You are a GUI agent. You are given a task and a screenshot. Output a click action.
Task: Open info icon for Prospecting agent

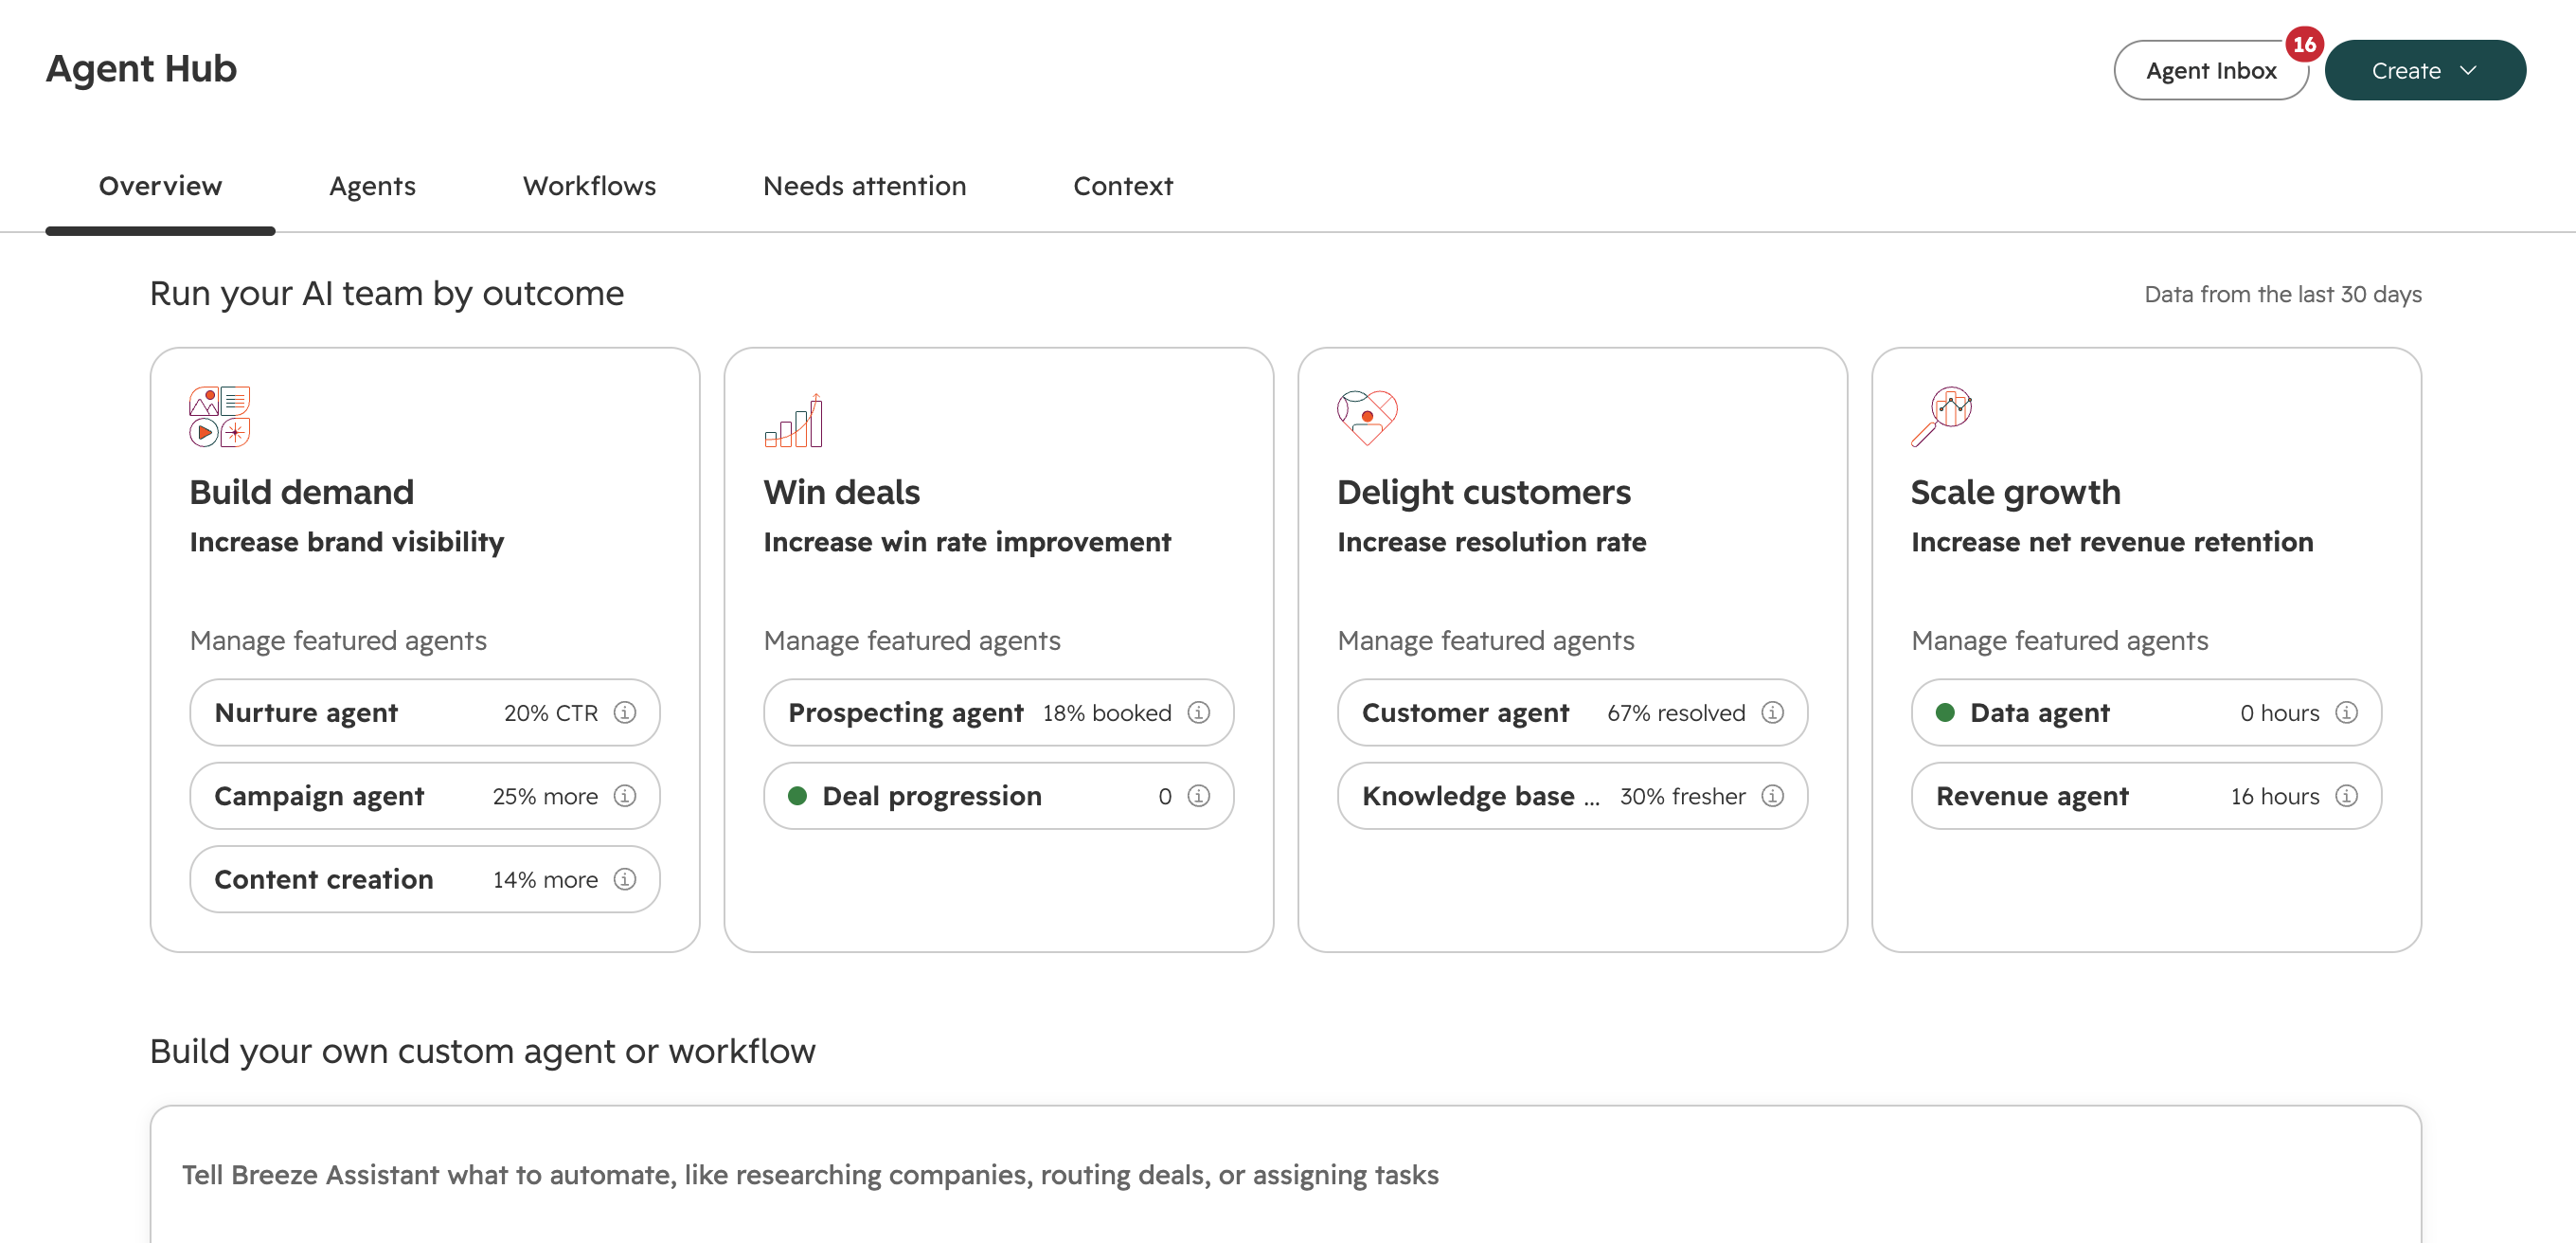click(1199, 712)
